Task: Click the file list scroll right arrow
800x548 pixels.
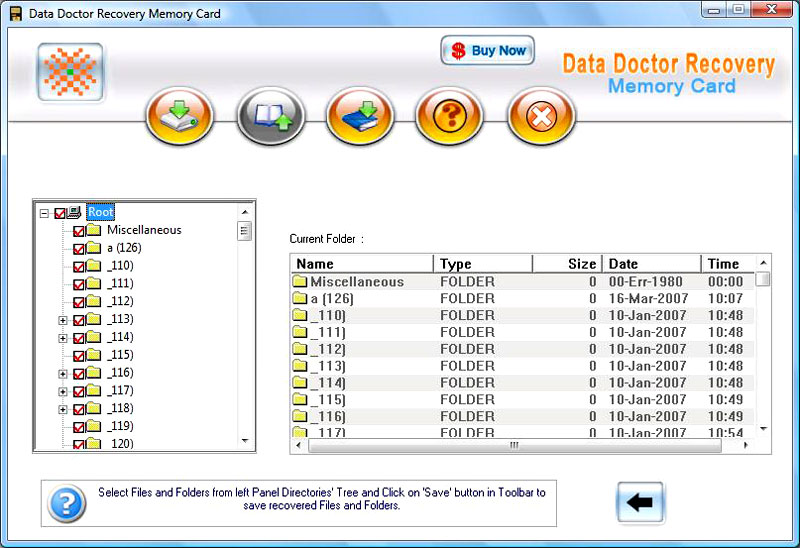Action: pyautogui.click(x=746, y=445)
